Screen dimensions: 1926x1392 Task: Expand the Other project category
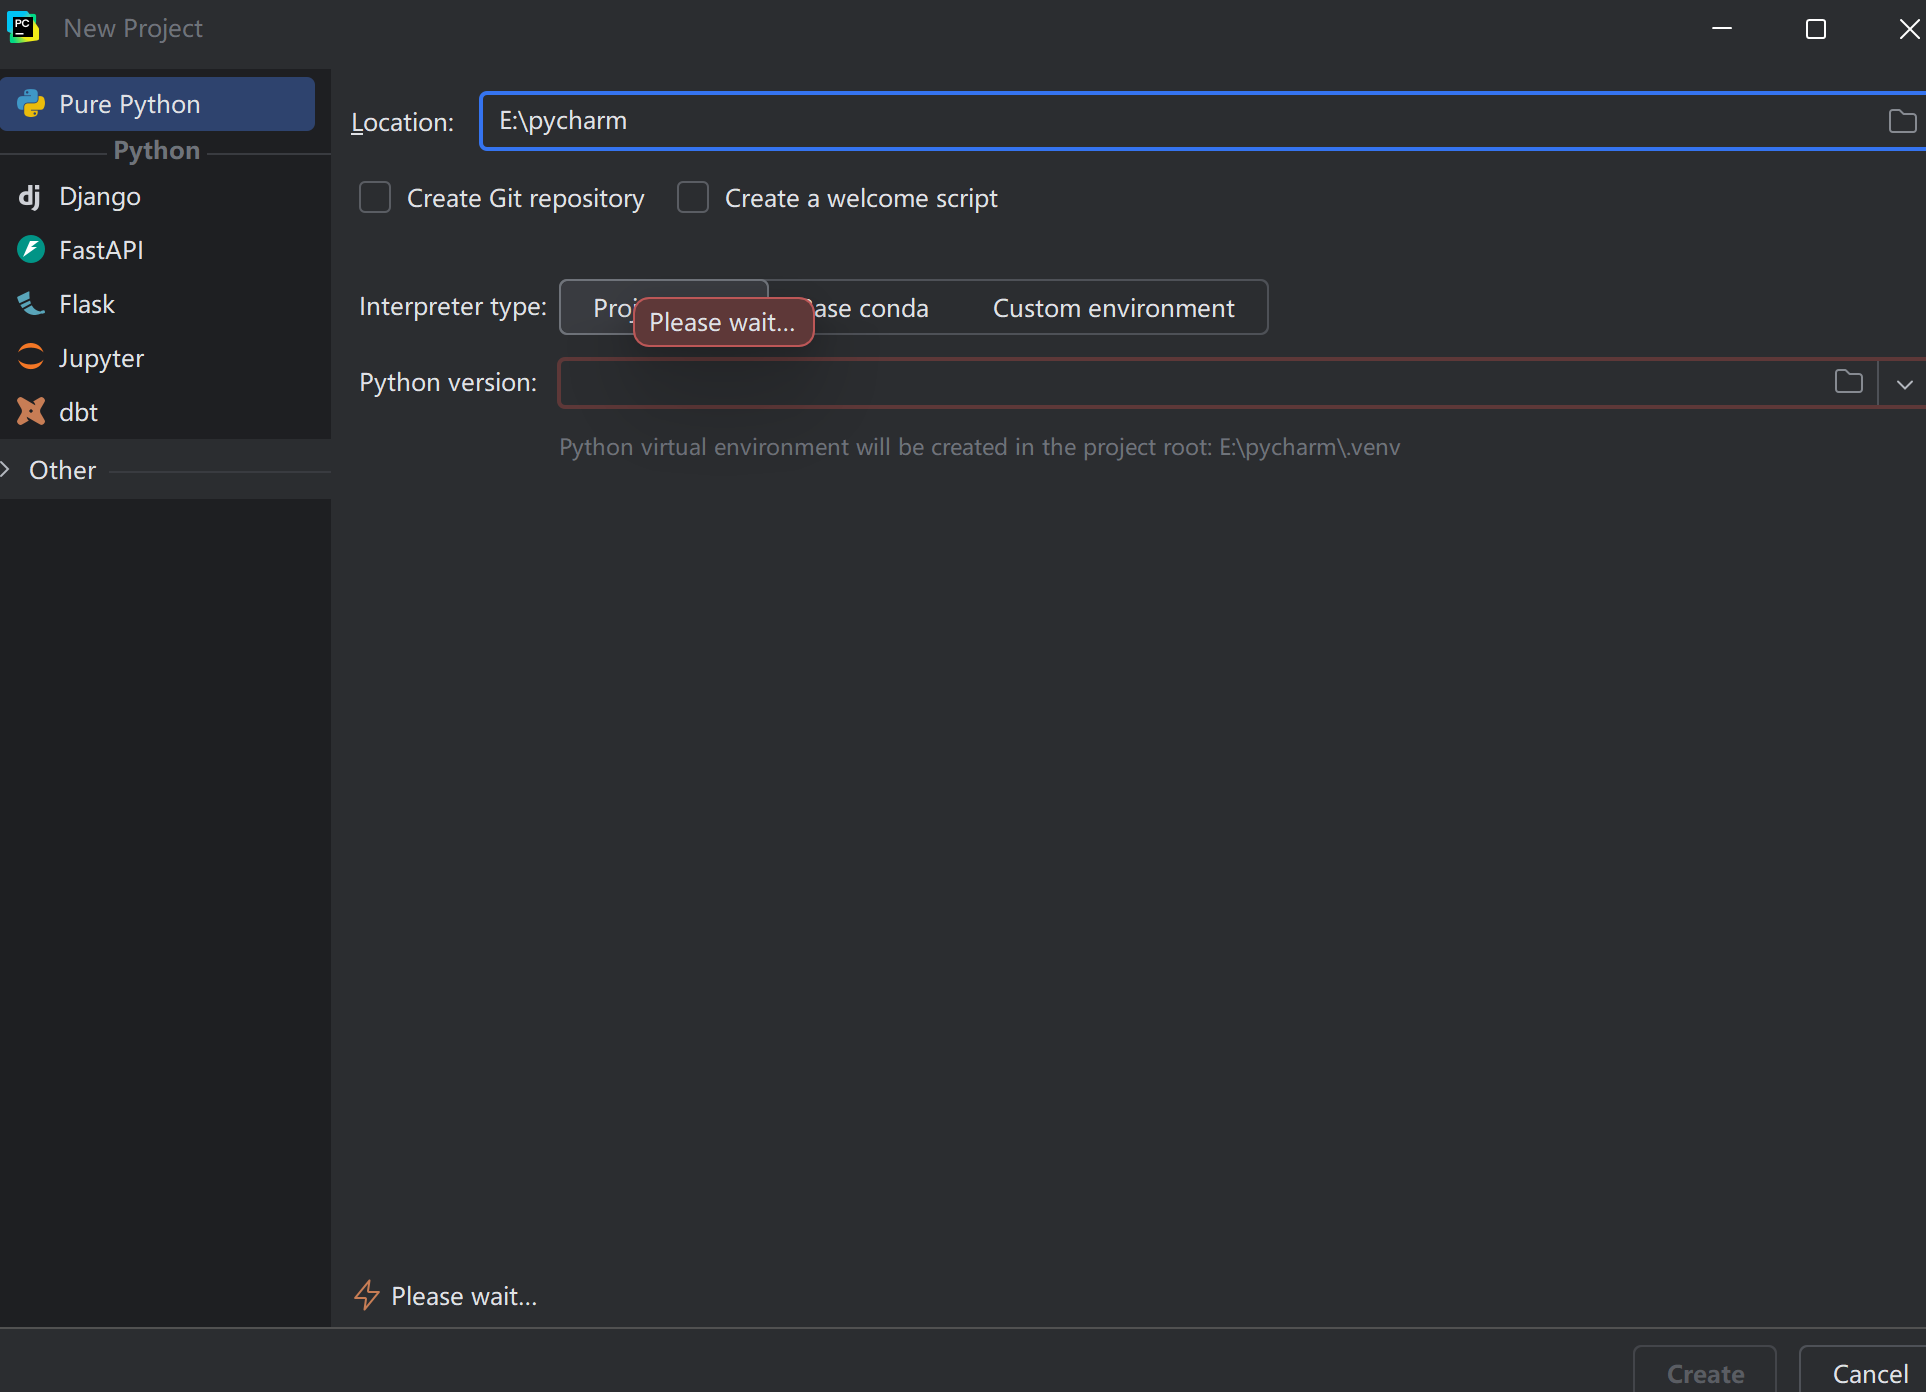pos(6,469)
